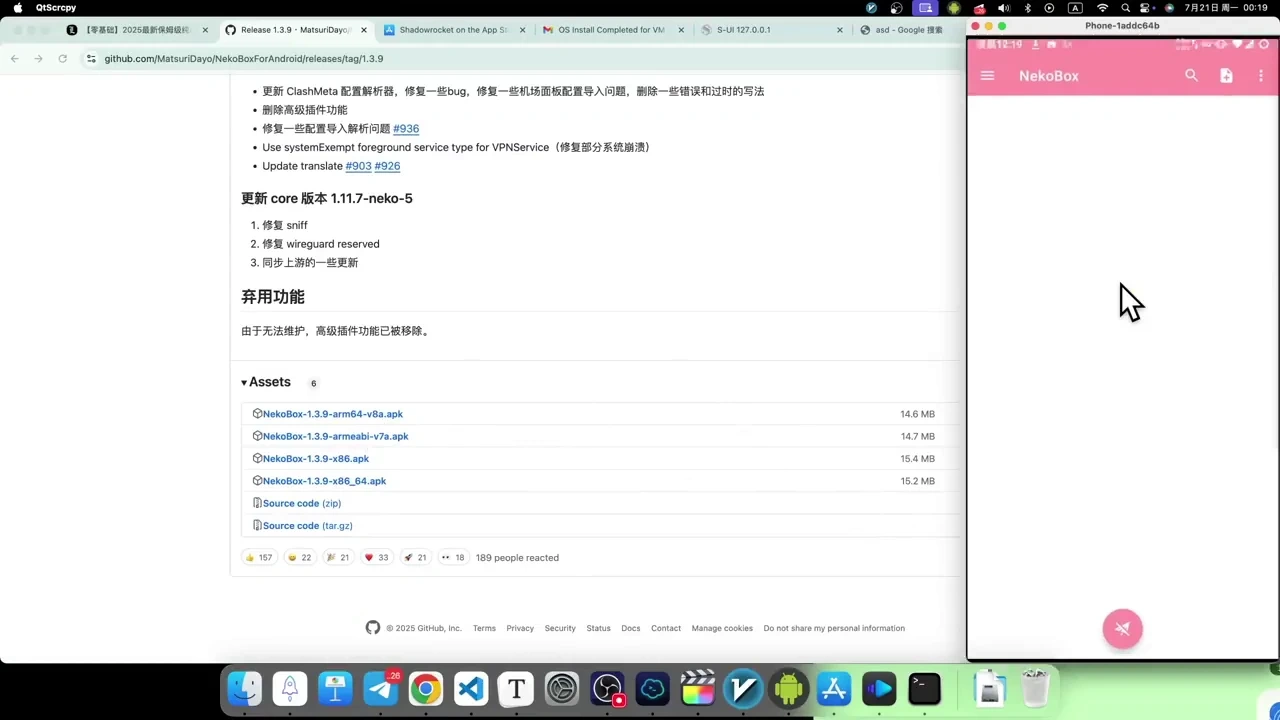
Task: Click Wi-Fi icon in menu bar
Action: (1102, 7)
